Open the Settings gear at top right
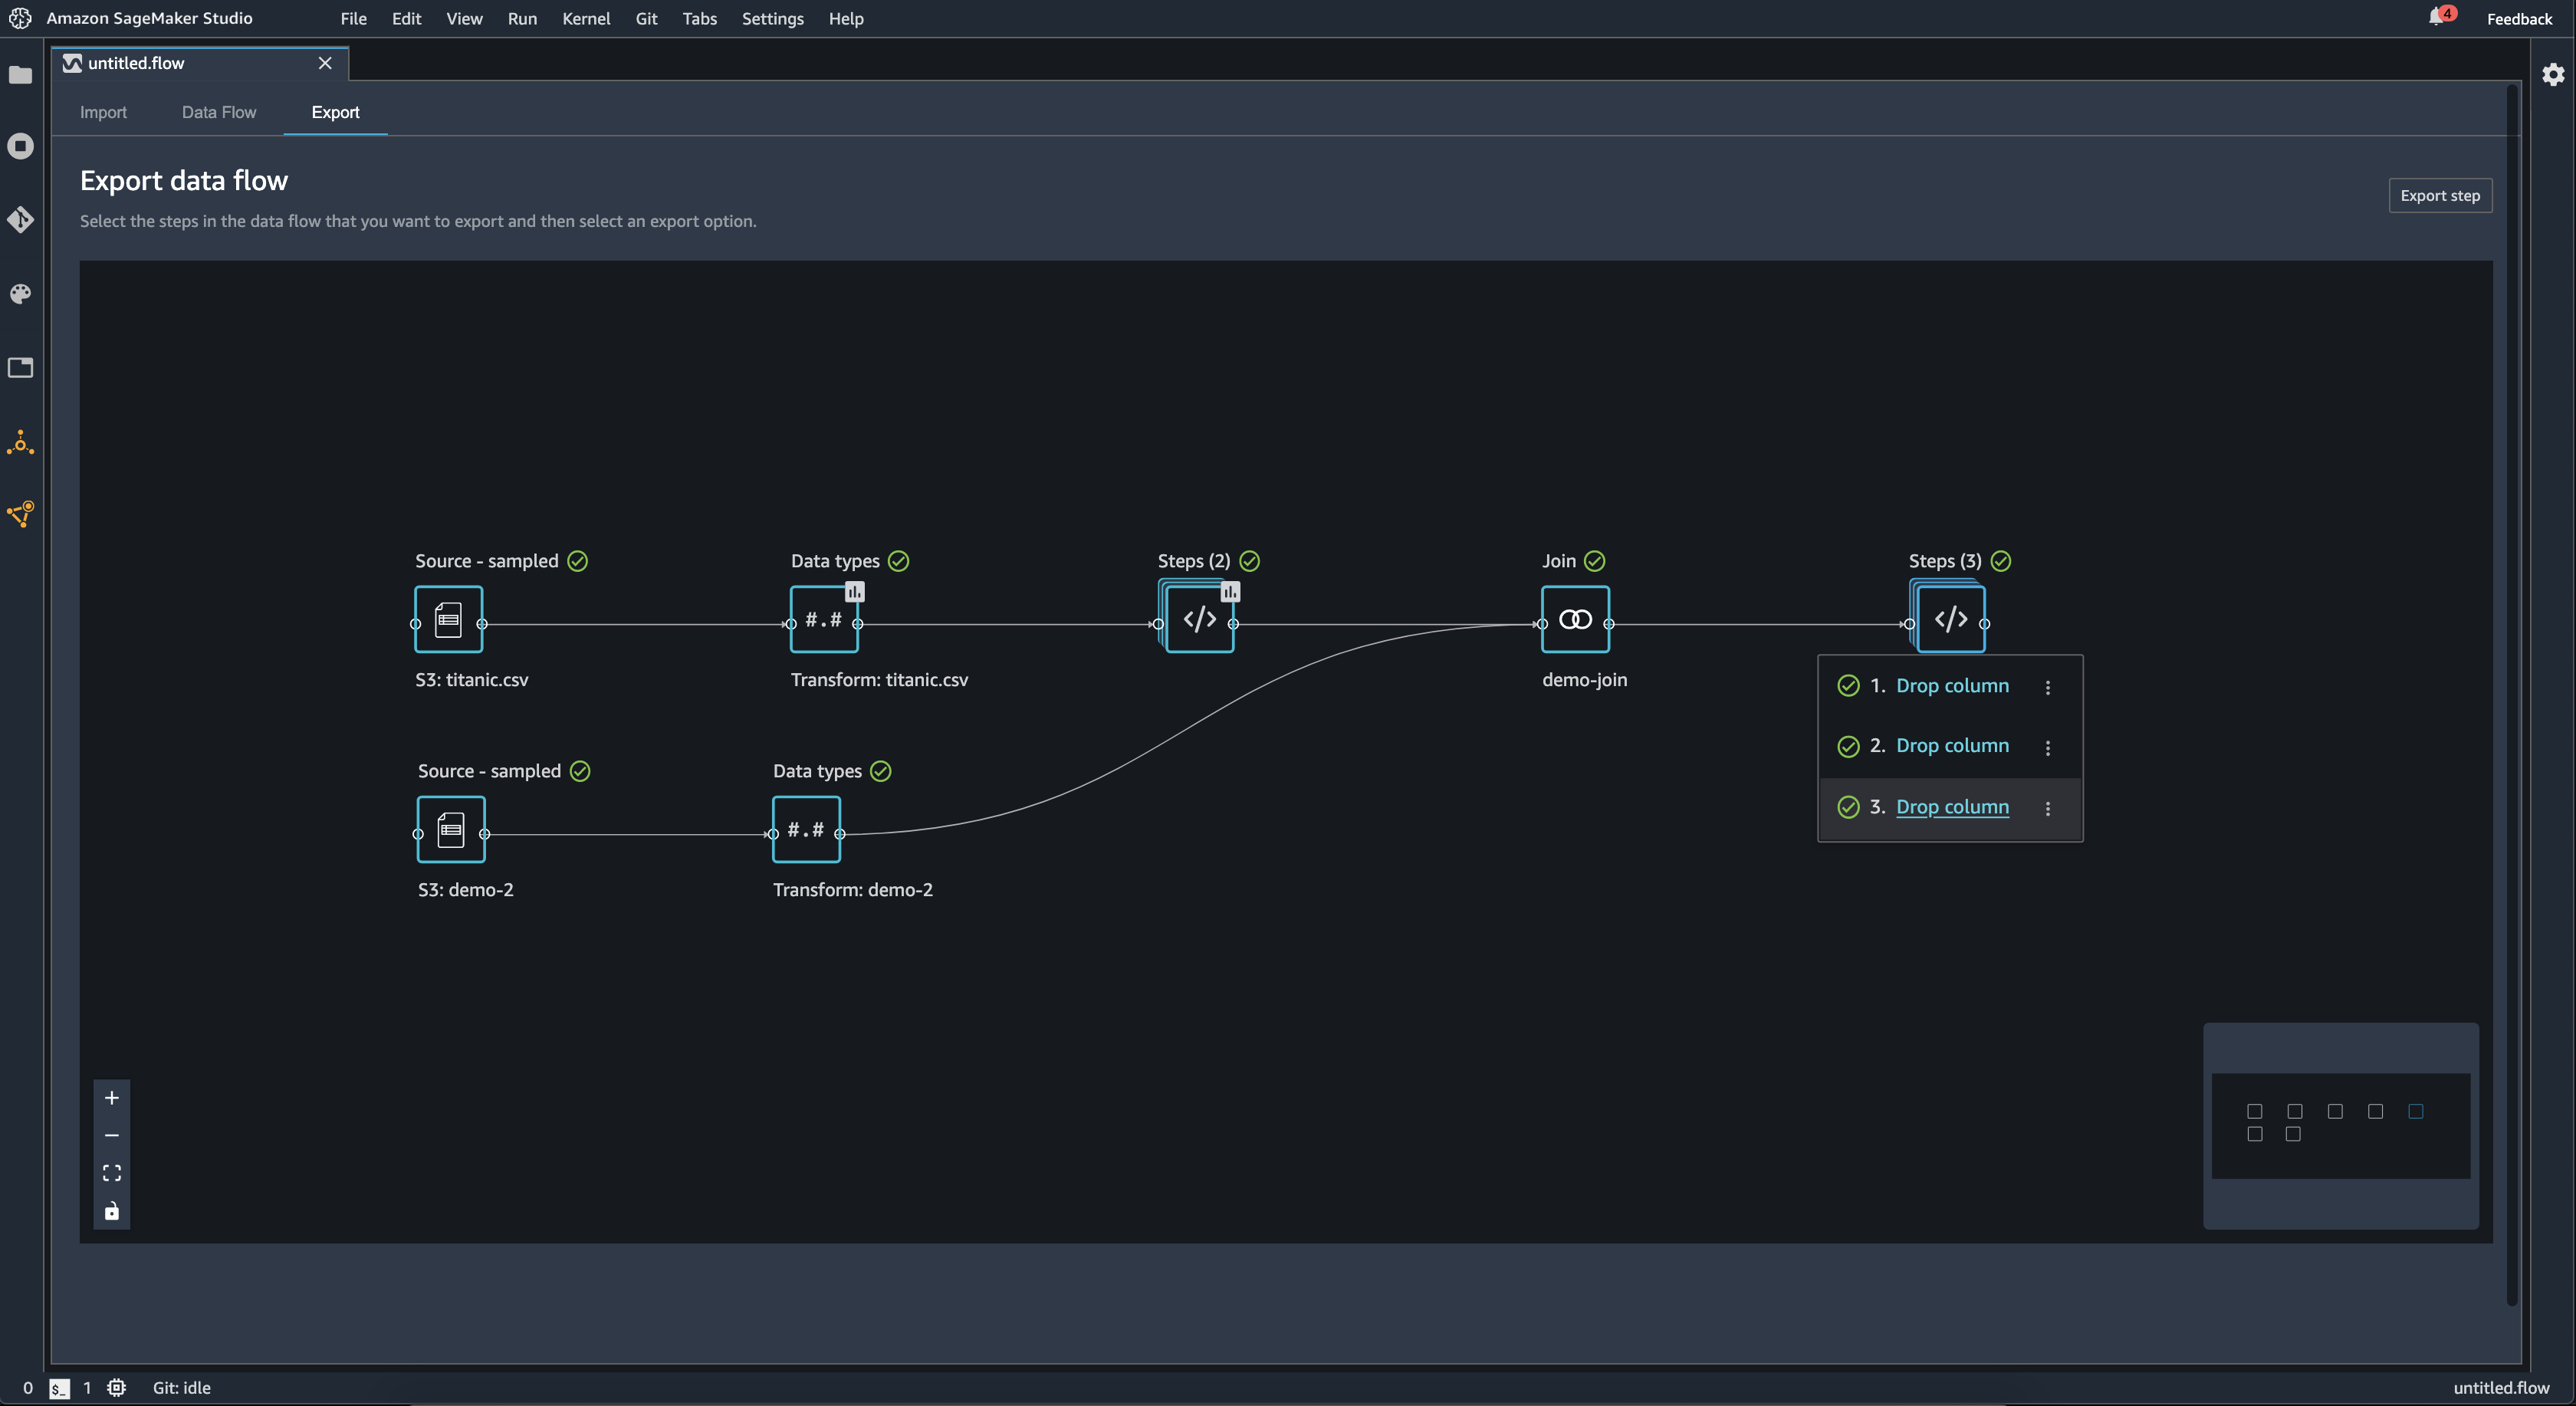 pyautogui.click(x=2552, y=74)
